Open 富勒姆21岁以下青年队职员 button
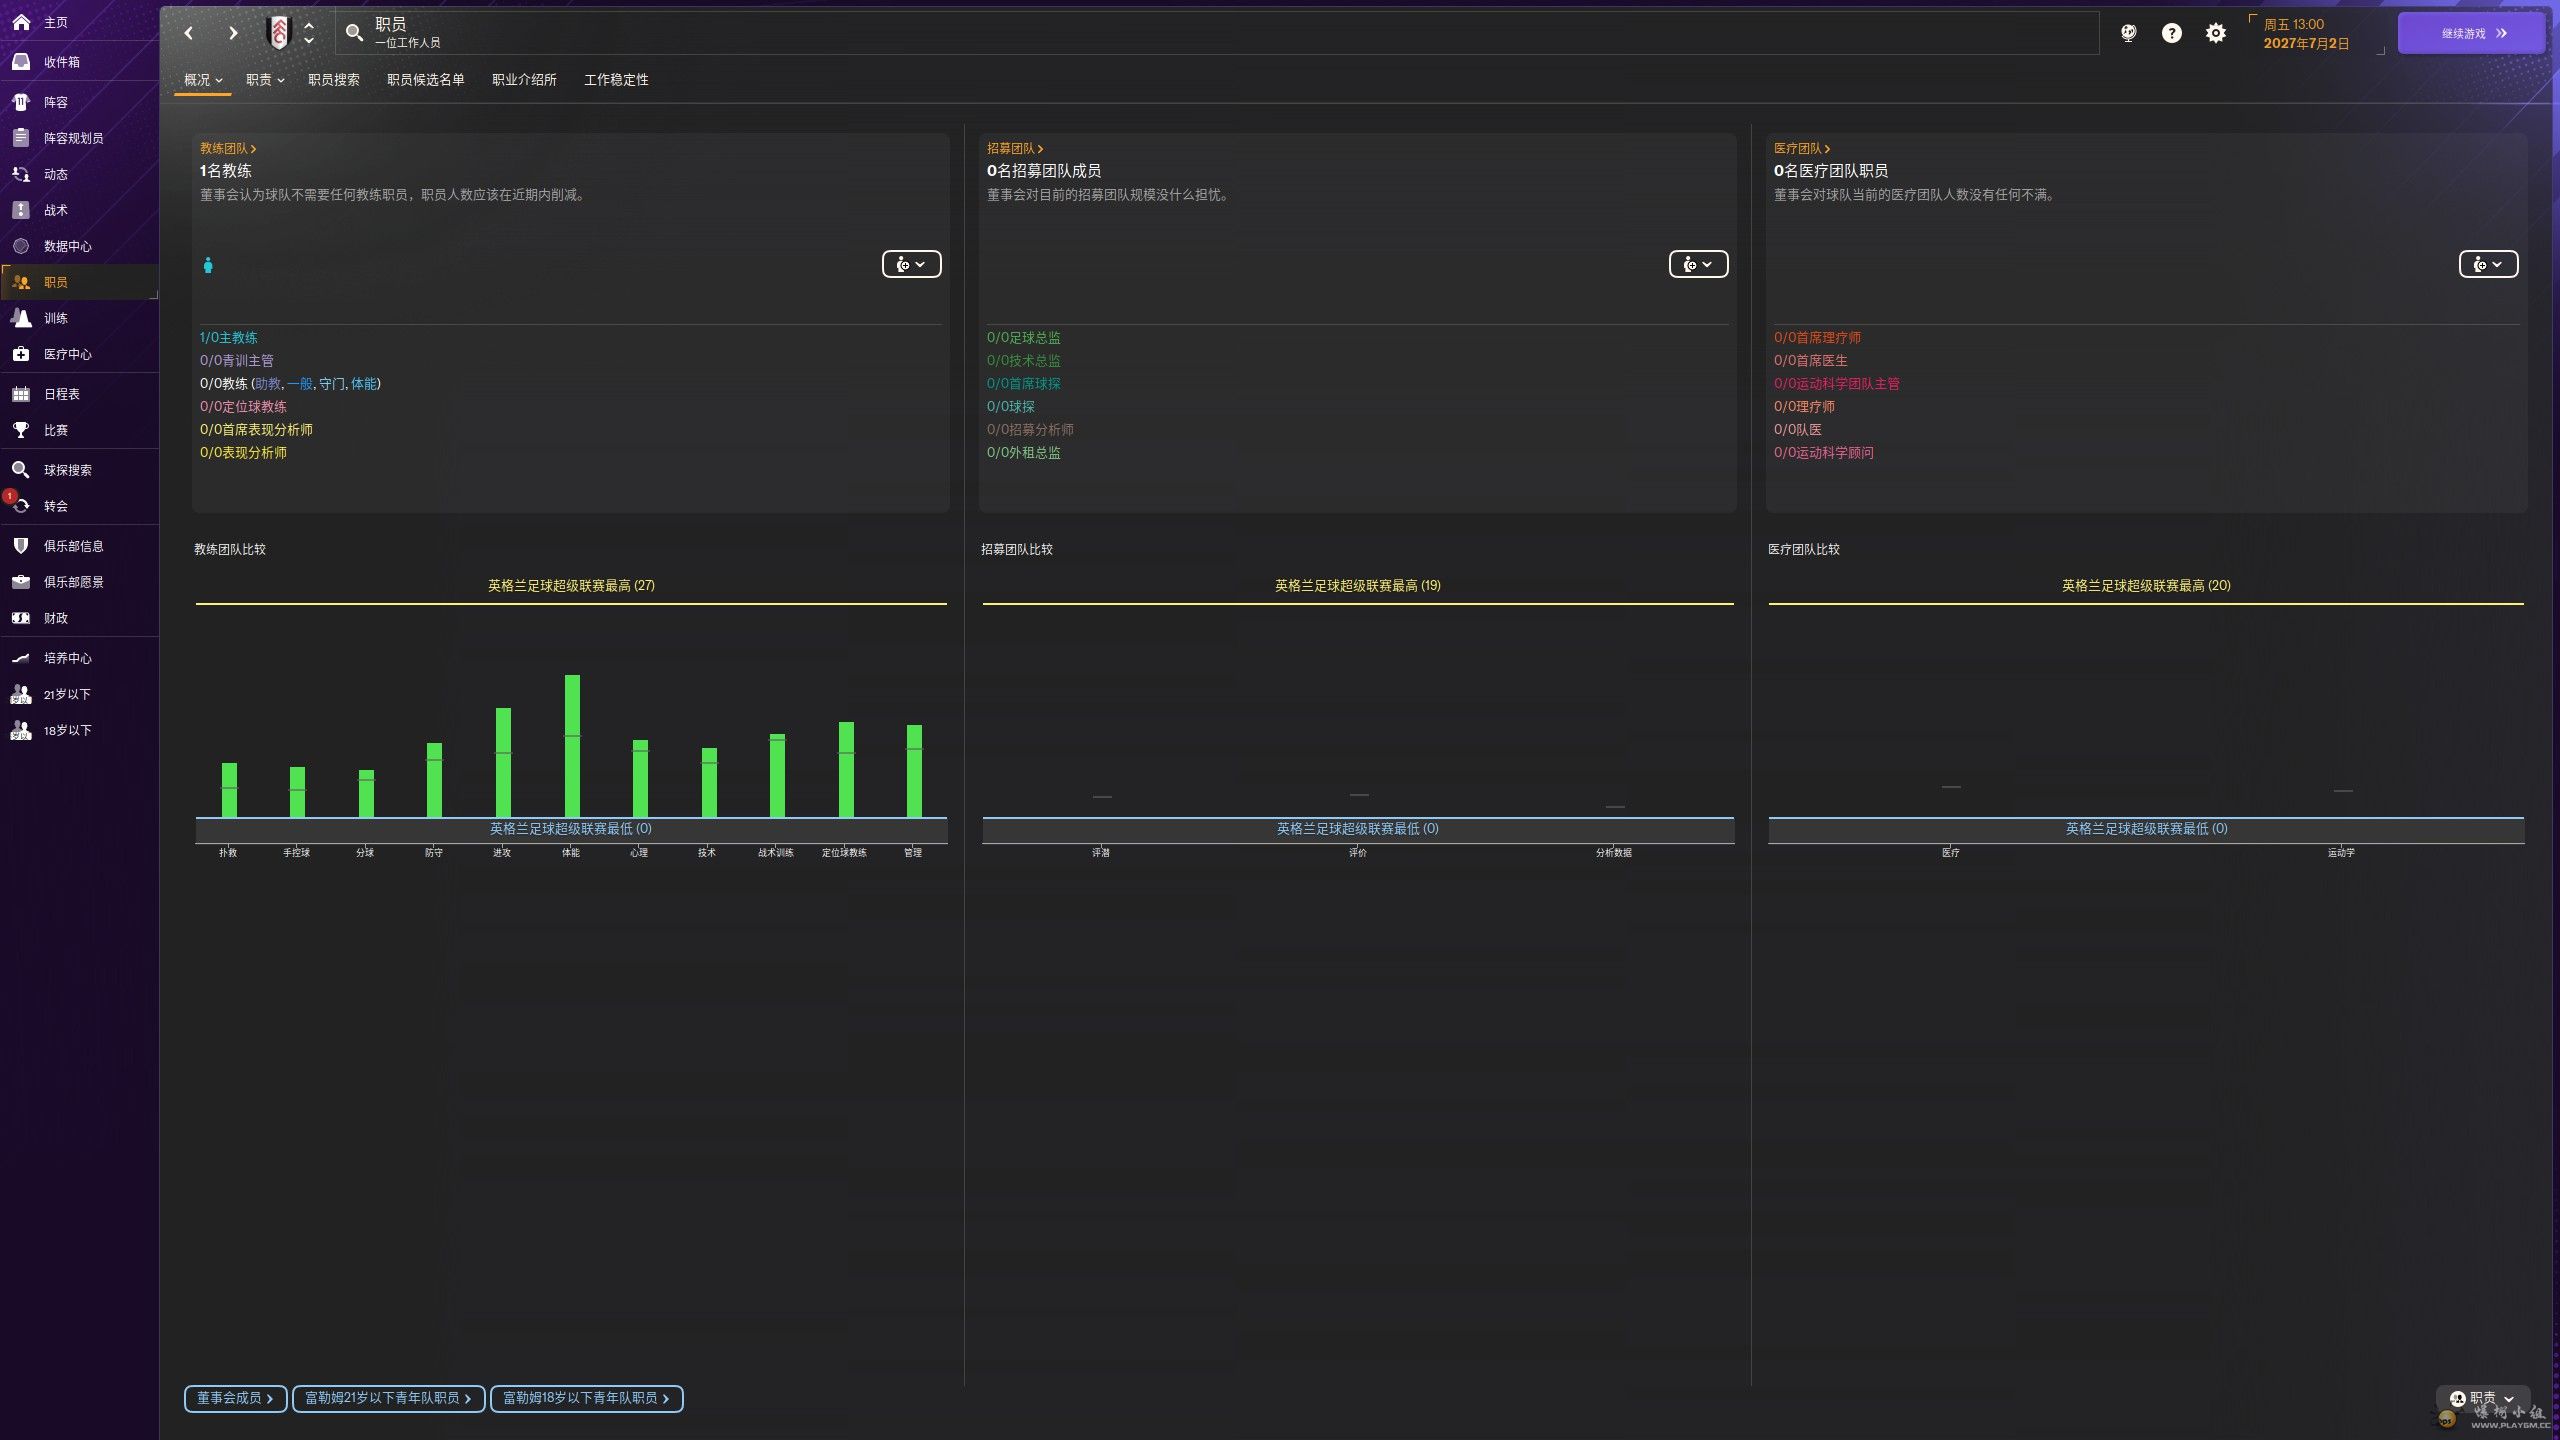2560x1440 pixels. (388, 1398)
